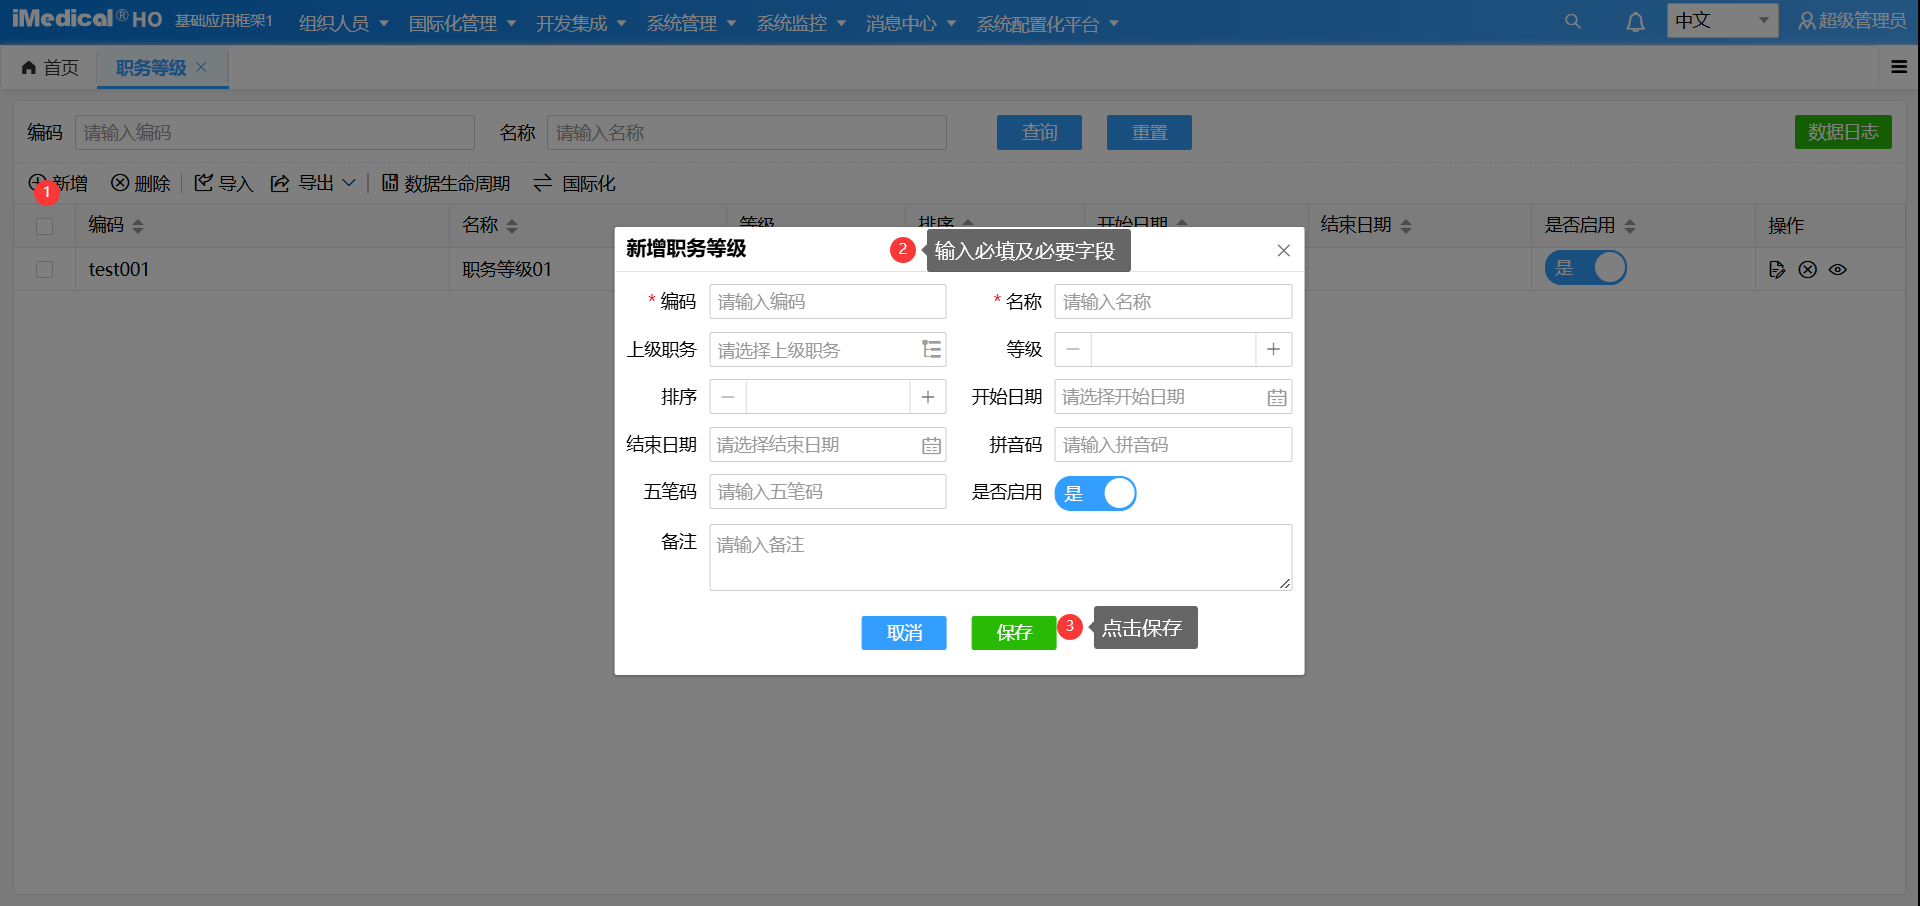Close the 职务等级 tab
This screenshot has height=906, width=1920.
(x=201, y=67)
